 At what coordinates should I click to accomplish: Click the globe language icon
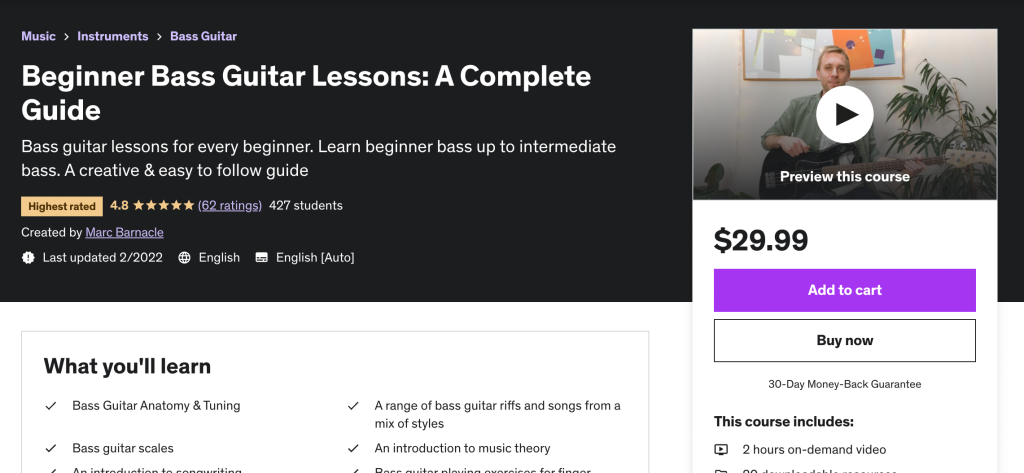click(185, 258)
